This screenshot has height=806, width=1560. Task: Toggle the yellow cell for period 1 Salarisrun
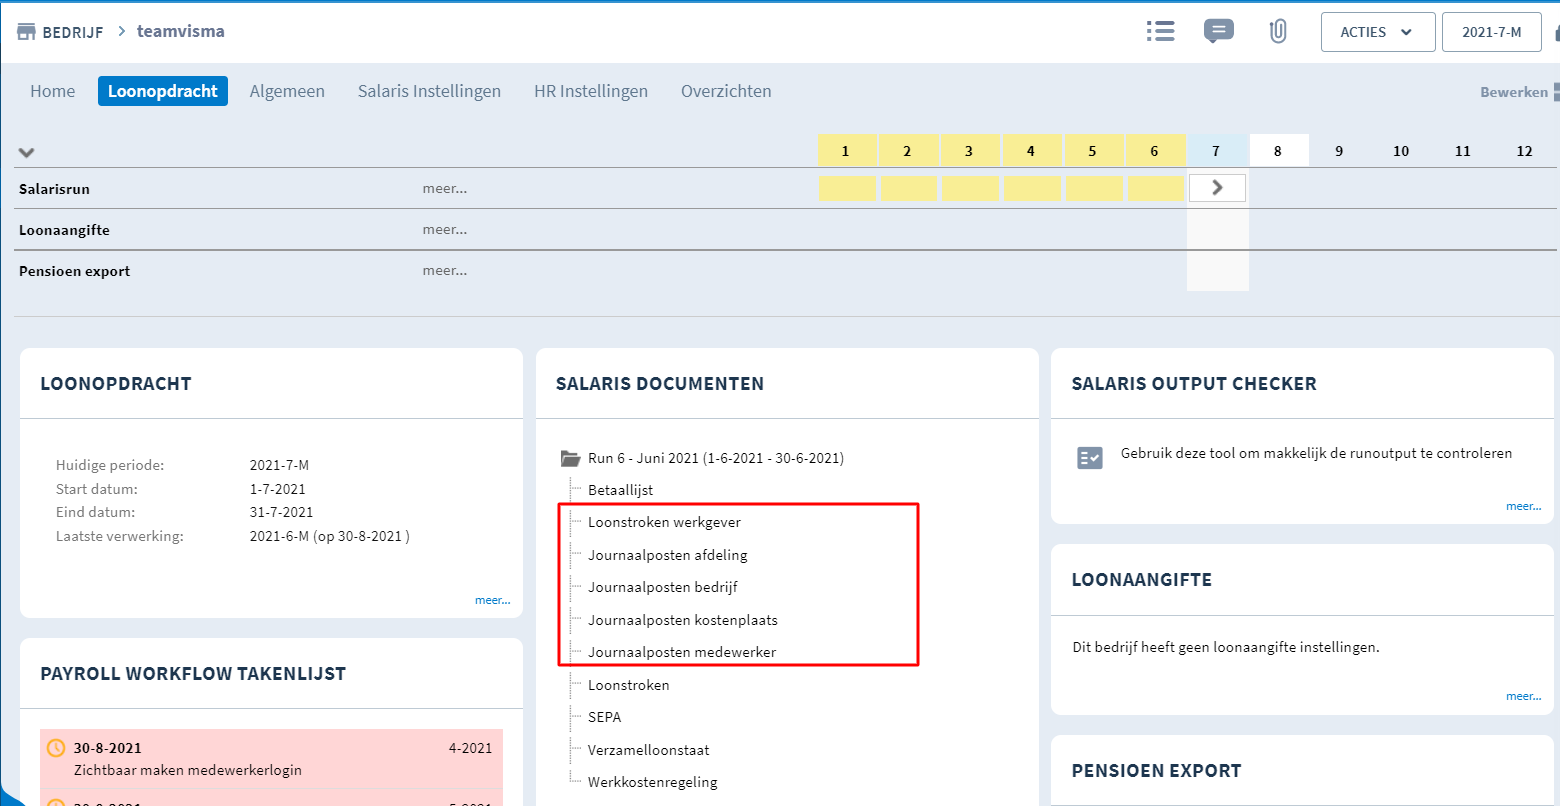(847, 187)
